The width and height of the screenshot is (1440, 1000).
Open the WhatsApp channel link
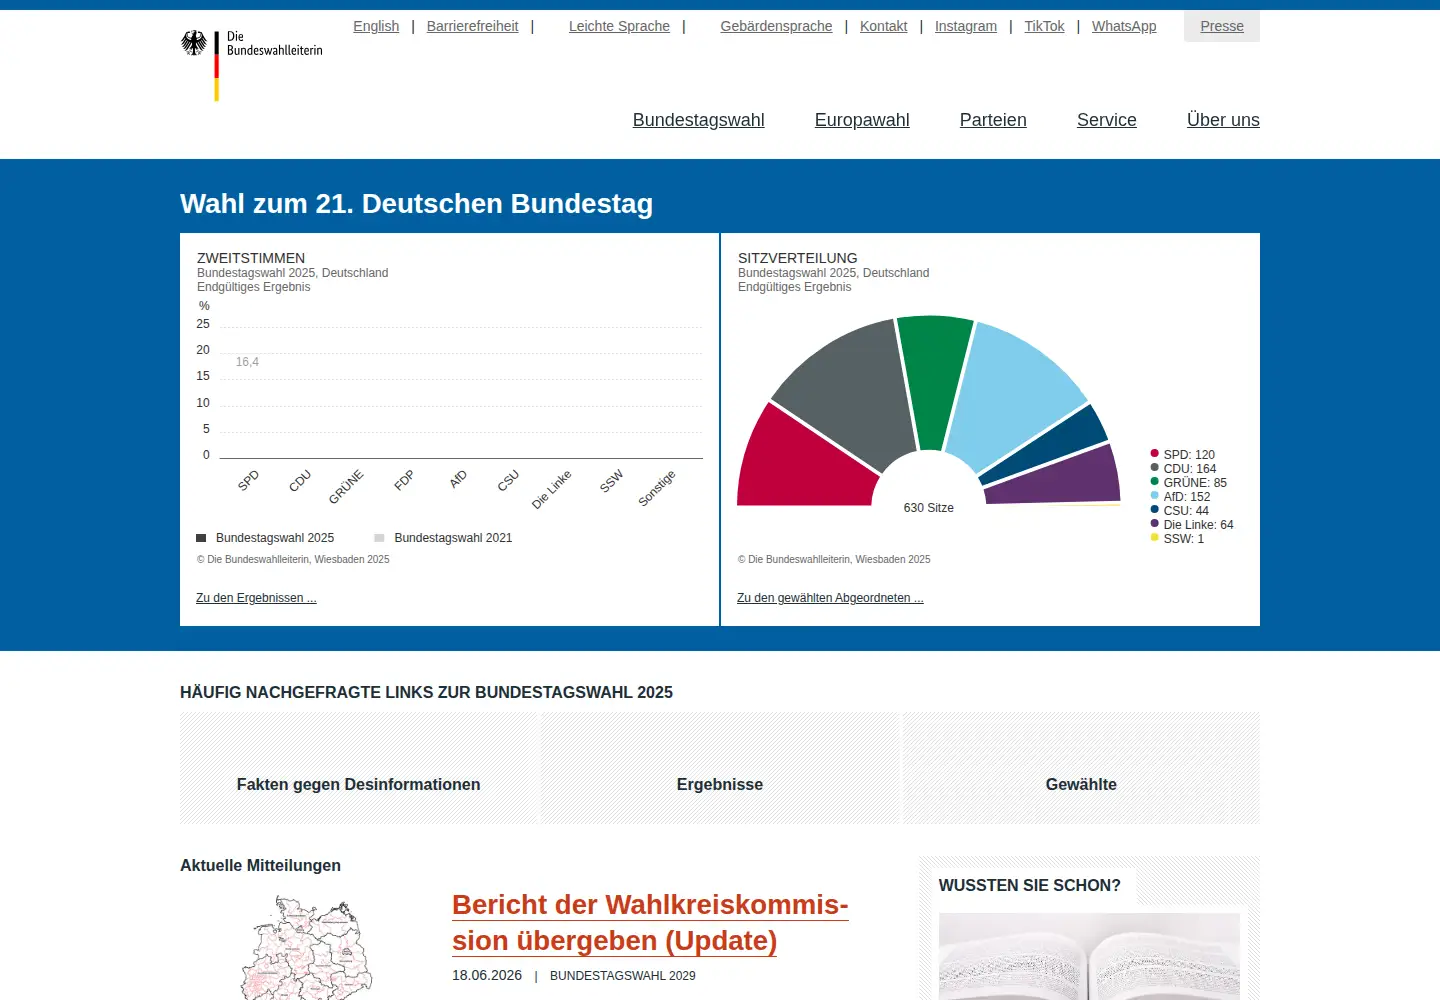coord(1124,26)
